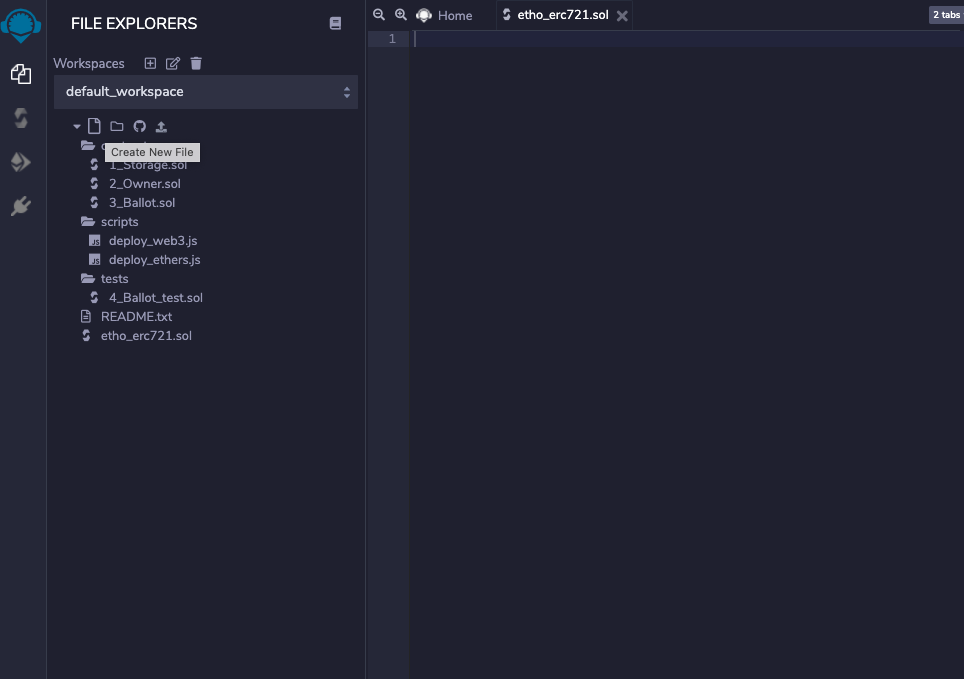The width and height of the screenshot is (964, 679).
Task: Click Solidity icon in etho_erc721.sol tab
Action: click(x=507, y=15)
